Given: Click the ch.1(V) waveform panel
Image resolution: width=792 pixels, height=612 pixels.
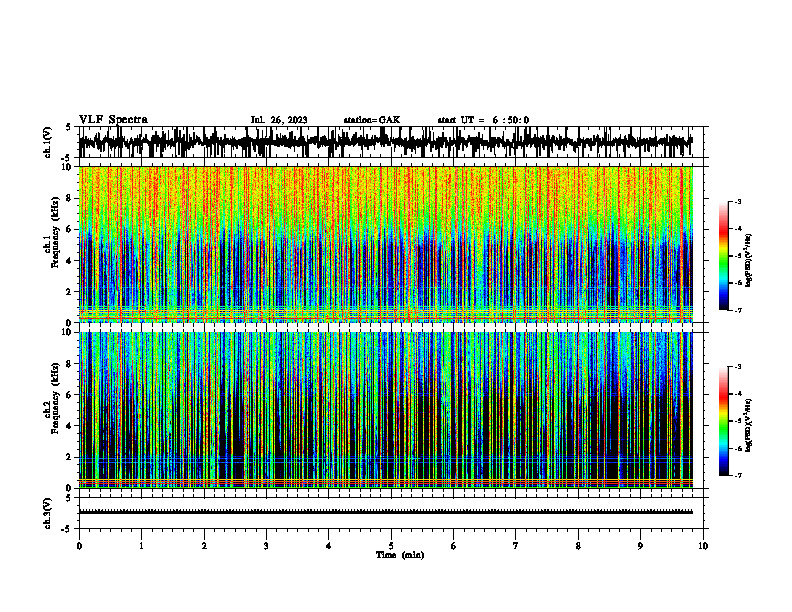Looking at the screenshot, I should tap(391, 142).
